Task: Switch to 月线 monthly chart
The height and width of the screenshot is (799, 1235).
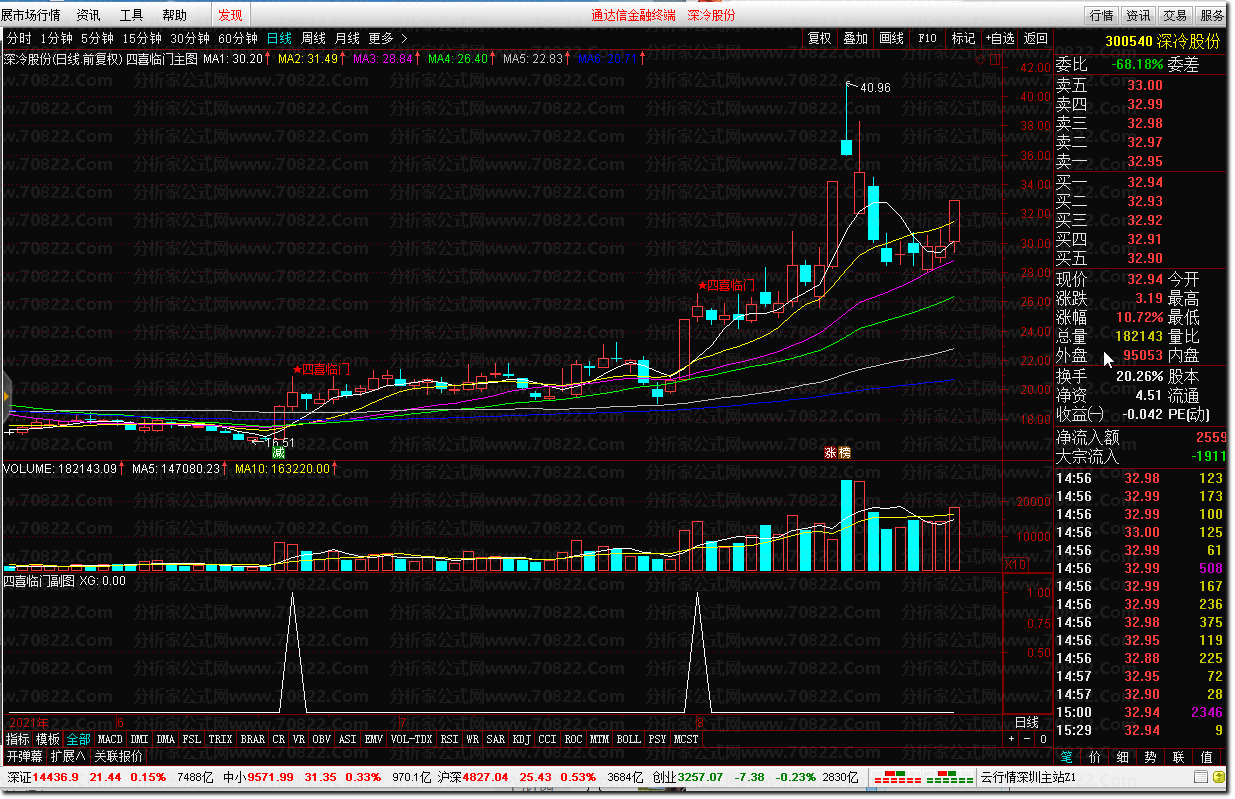Action: tap(348, 38)
